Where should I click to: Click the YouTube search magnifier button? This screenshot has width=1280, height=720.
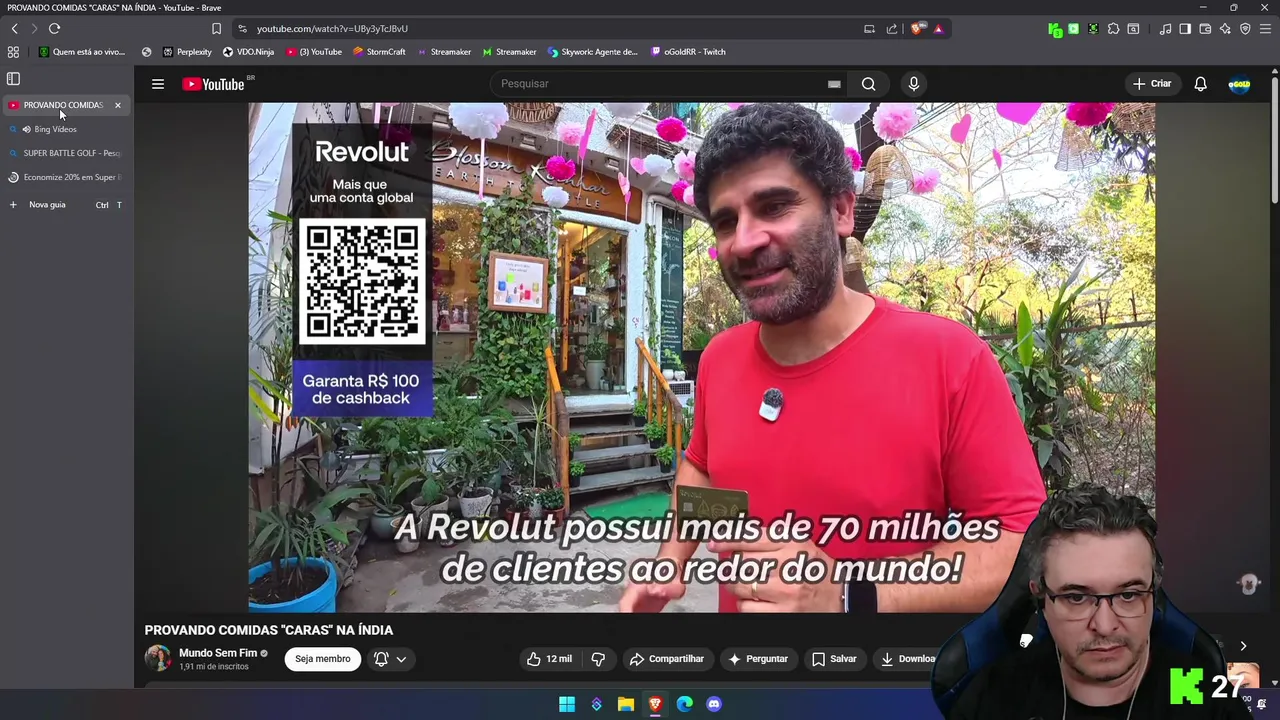click(869, 84)
